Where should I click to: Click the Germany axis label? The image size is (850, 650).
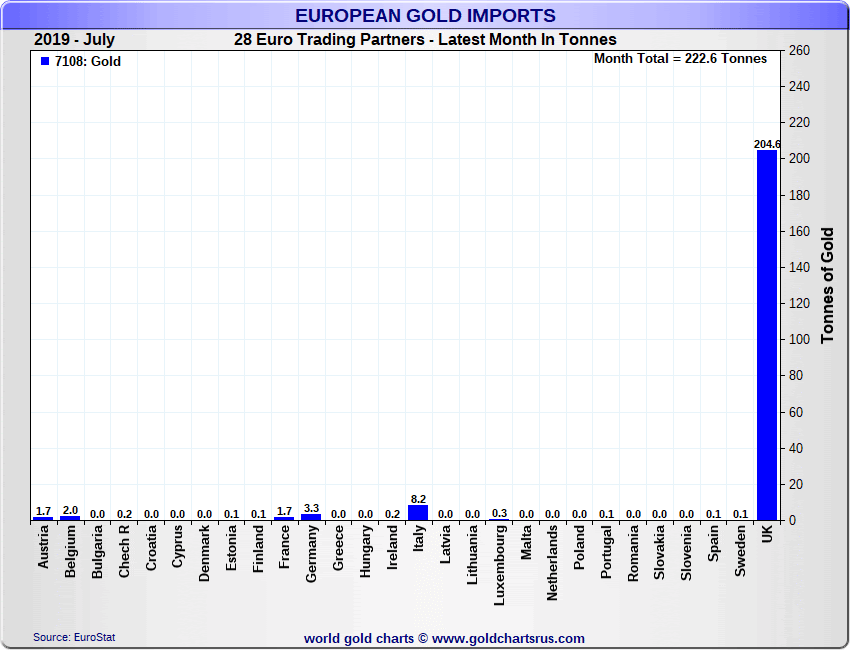311,554
